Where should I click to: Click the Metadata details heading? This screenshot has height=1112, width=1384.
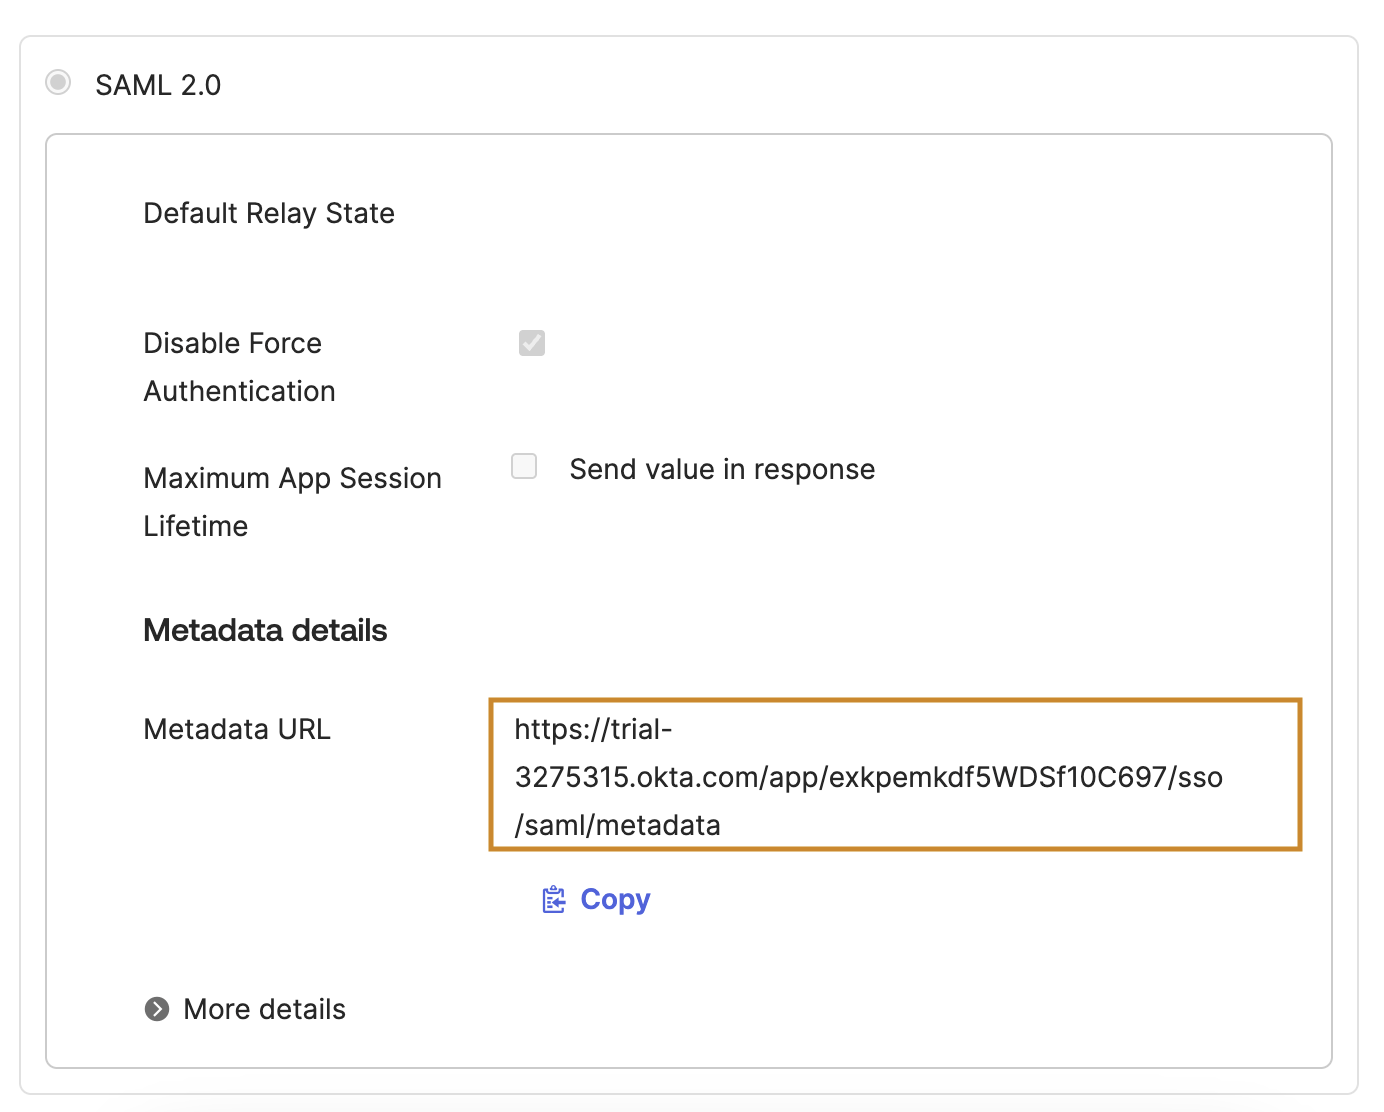point(265,630)
